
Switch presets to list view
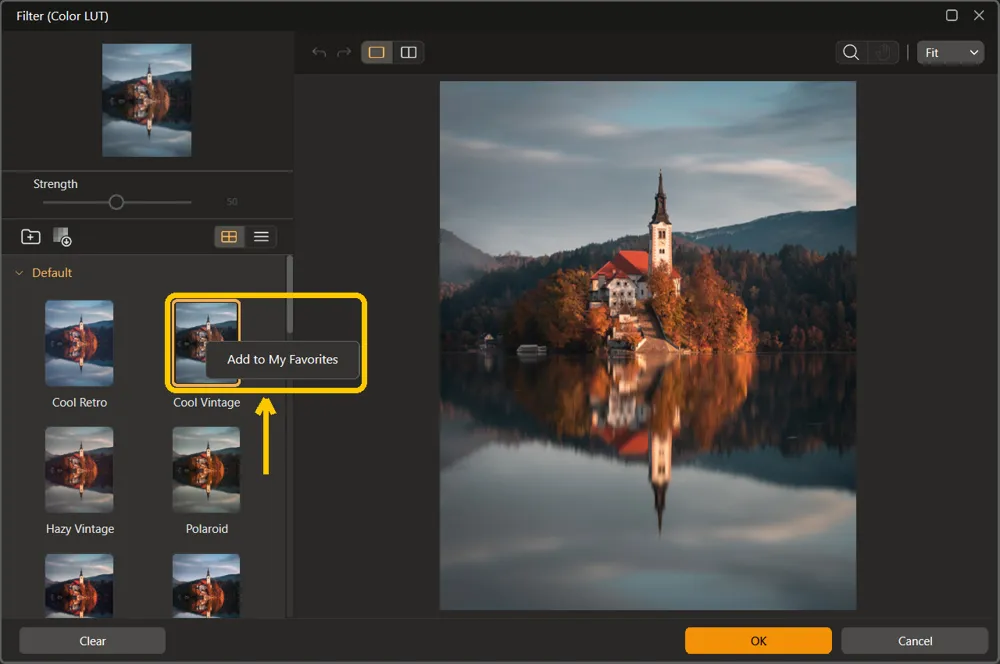pyautogui.click(x=261, y=237)
